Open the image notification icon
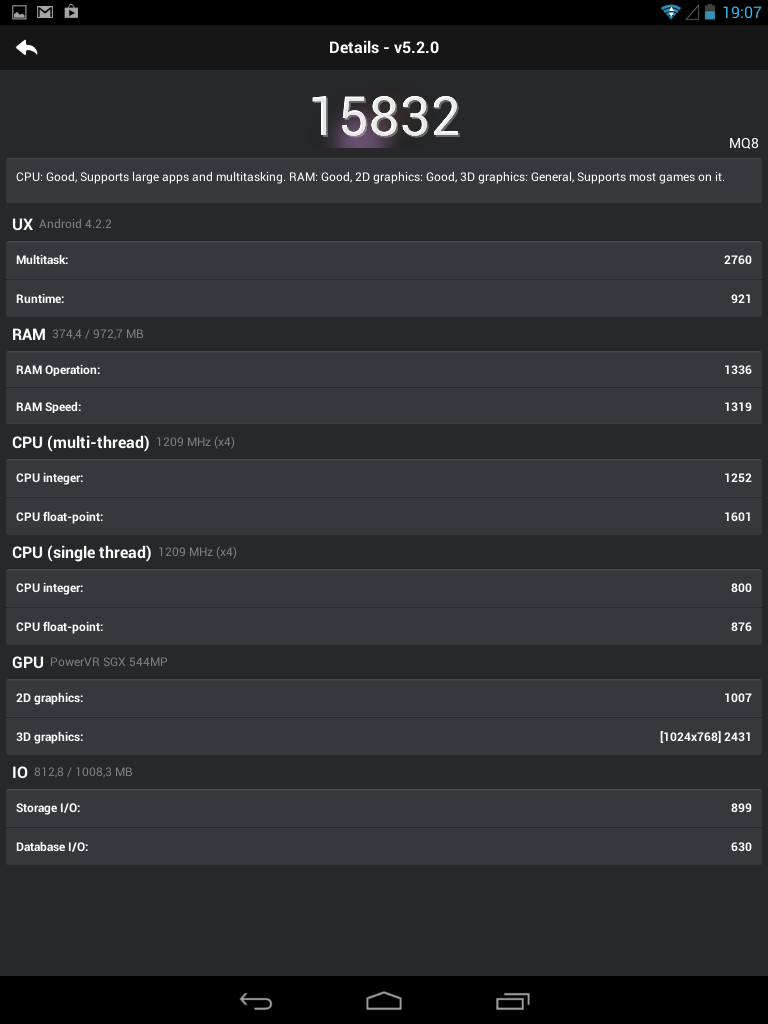Screen dimensions: 768x1024 click(19, 12)
